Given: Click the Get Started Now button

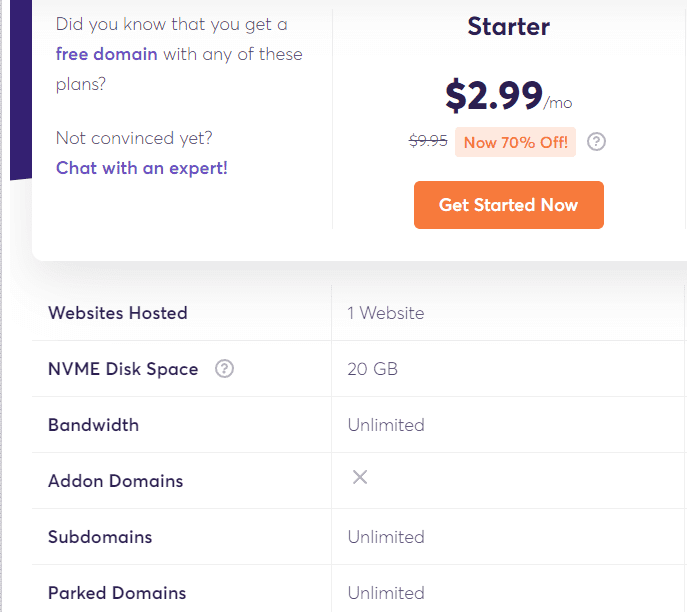Looking at the screenshot, I should (509, 205).
